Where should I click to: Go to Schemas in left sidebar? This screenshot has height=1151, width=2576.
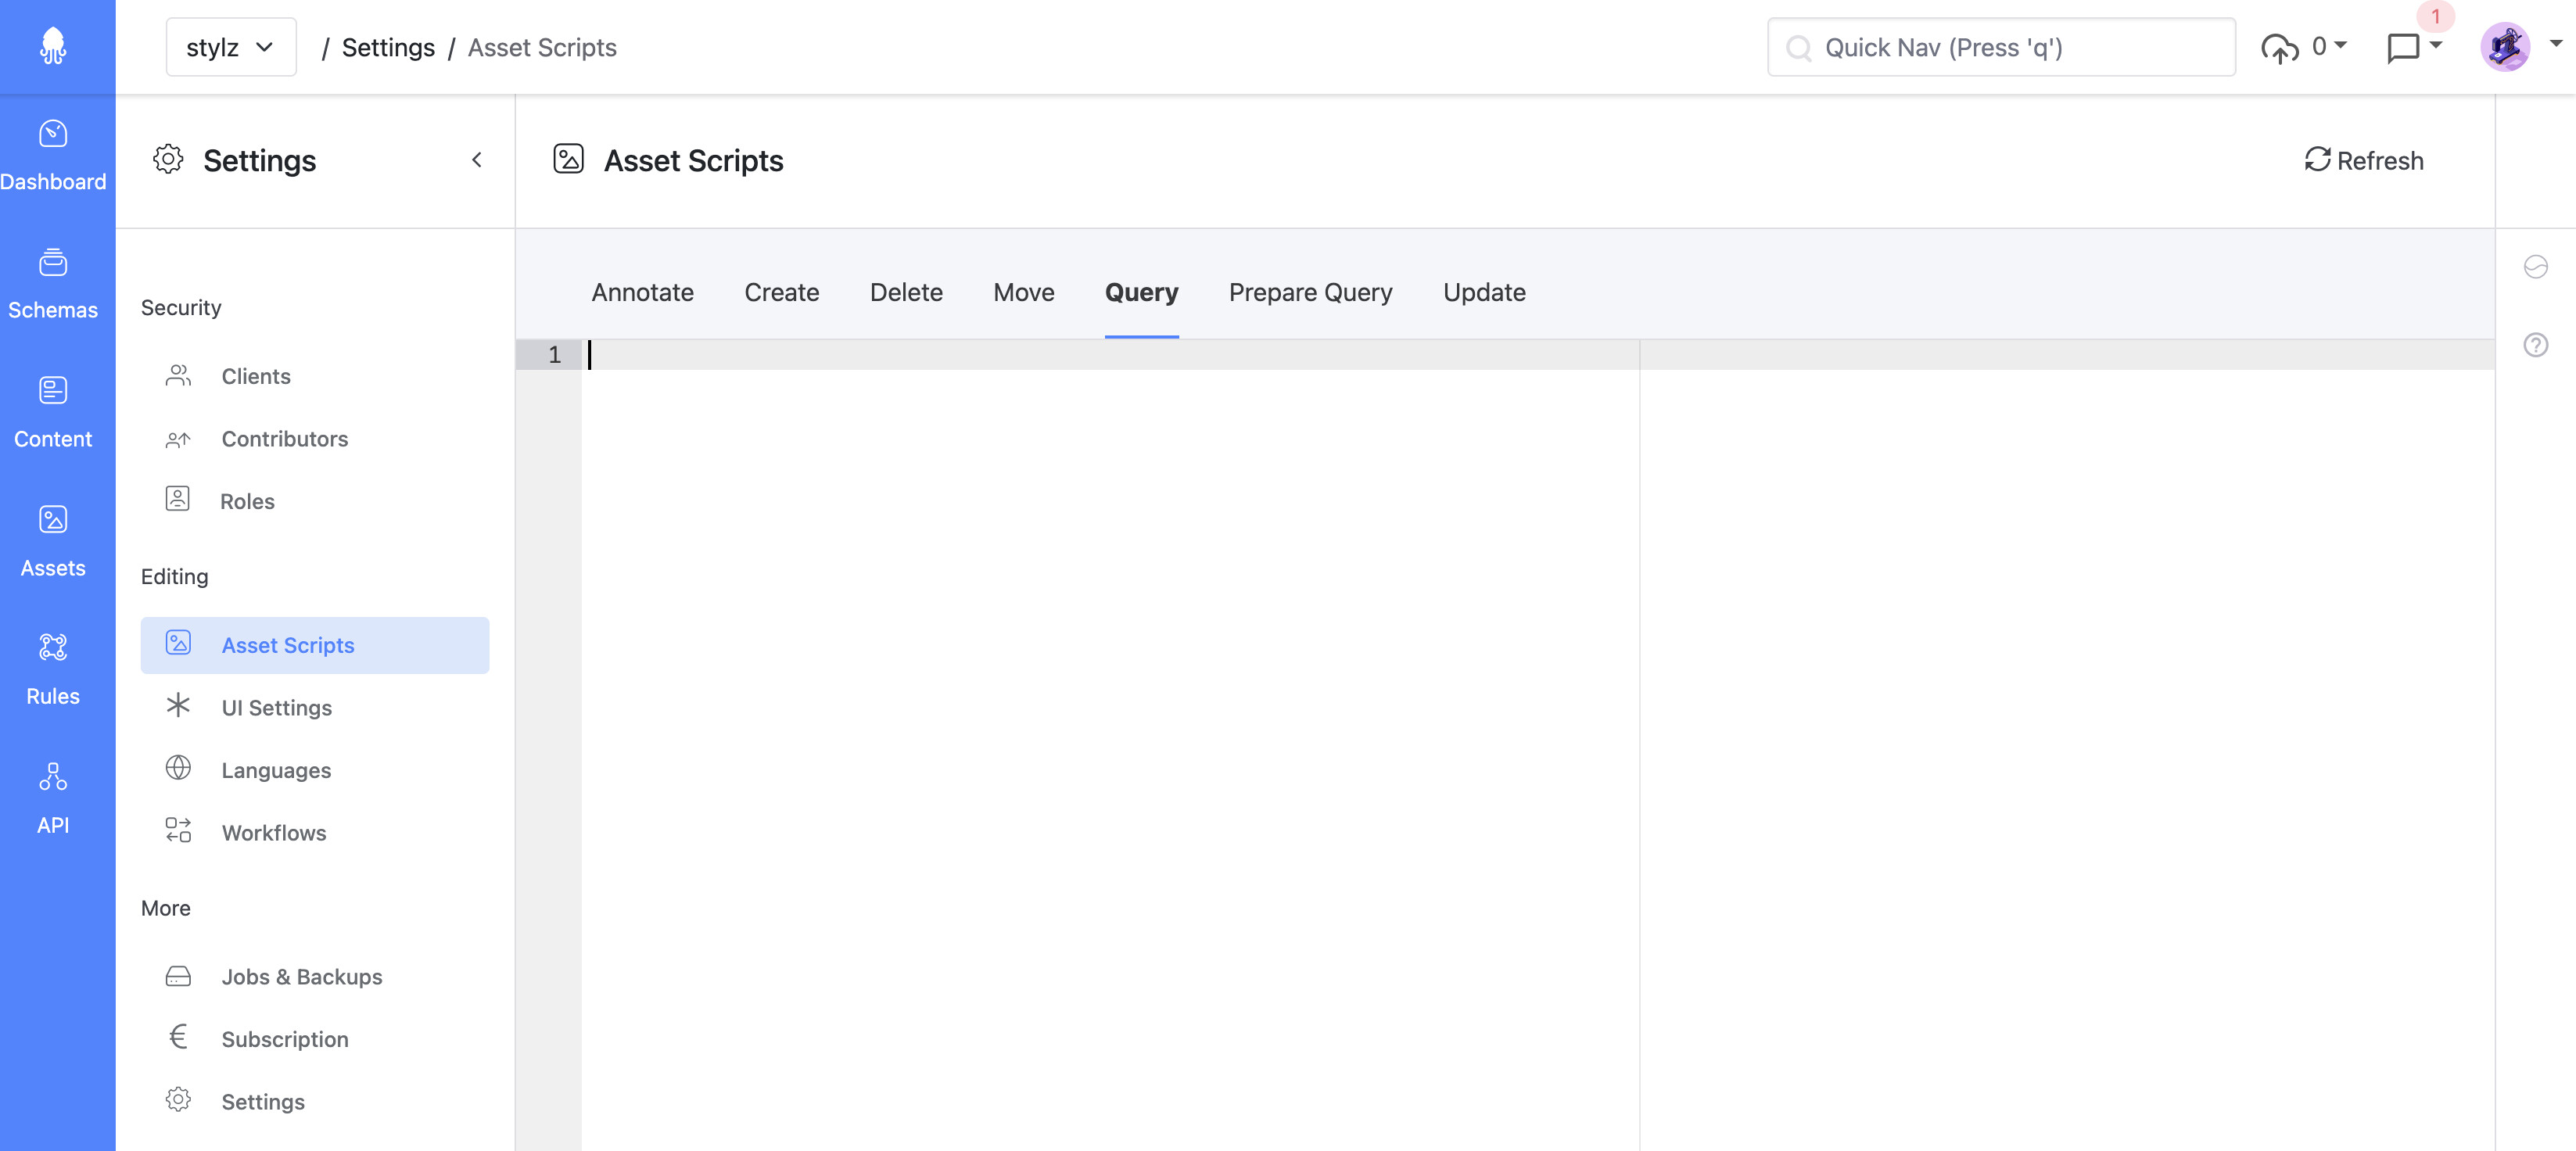(x=53, y=282)
